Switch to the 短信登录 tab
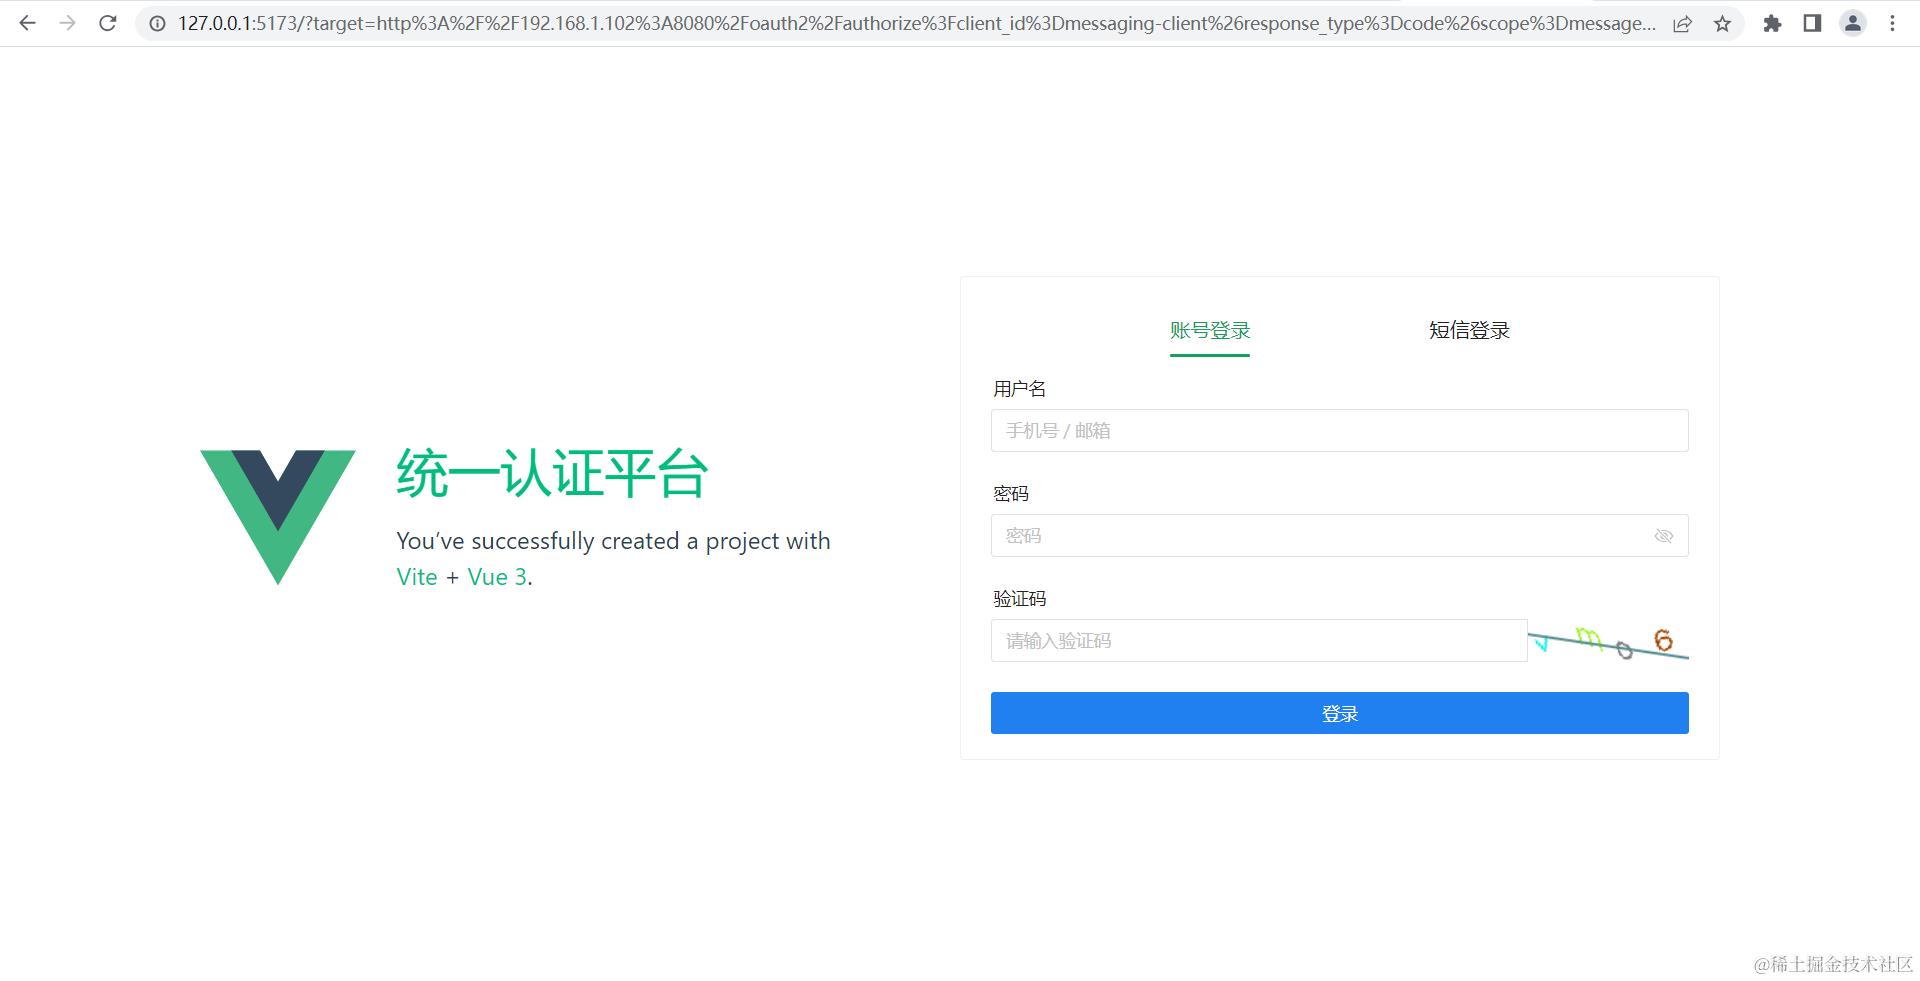Image resolution: width=1920 pixels, height=981 pixels. 1468,330
